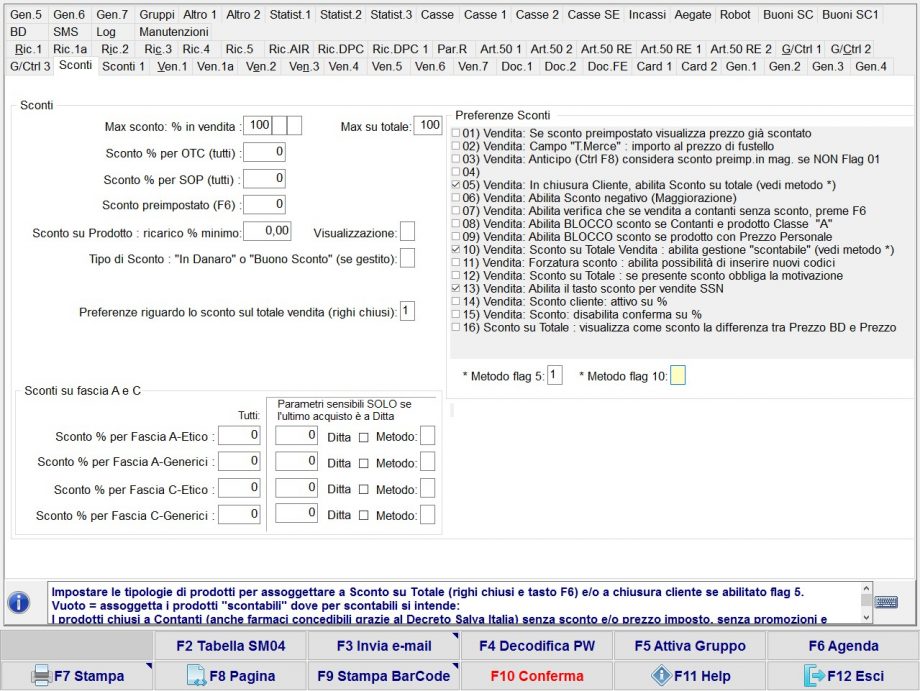The height and width of the screenshot is (691, 920).
Task: Switch to the Sconti 1 tab
Action: [122, 66]
